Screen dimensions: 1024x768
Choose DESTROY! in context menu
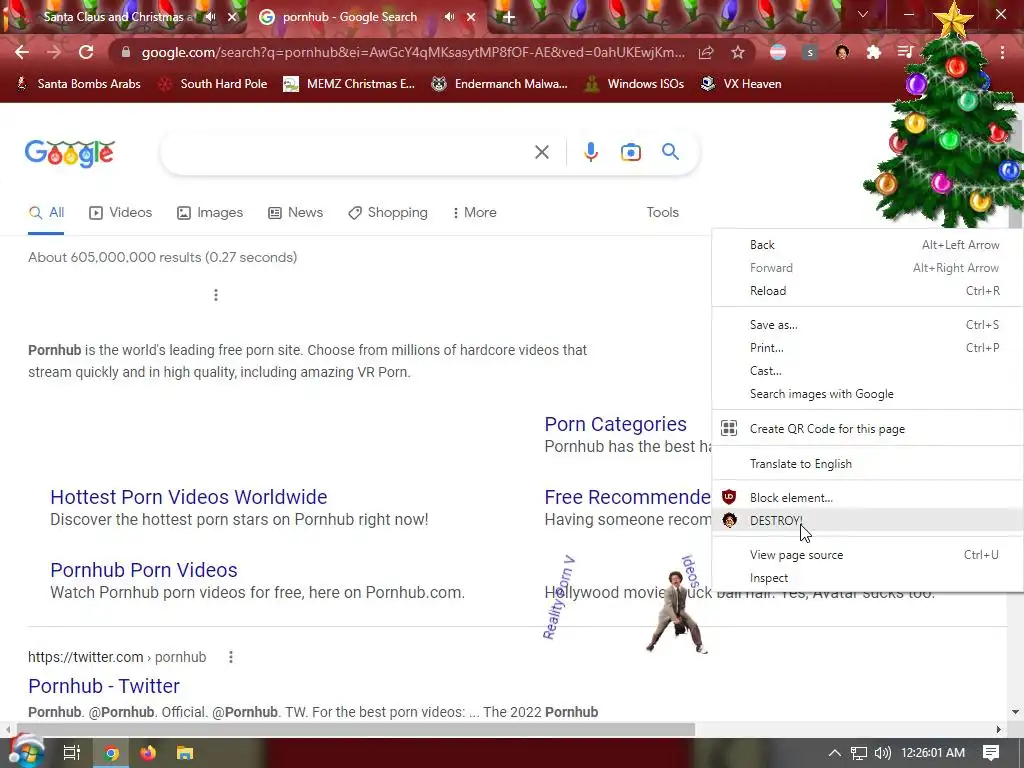tap(867, 520)
